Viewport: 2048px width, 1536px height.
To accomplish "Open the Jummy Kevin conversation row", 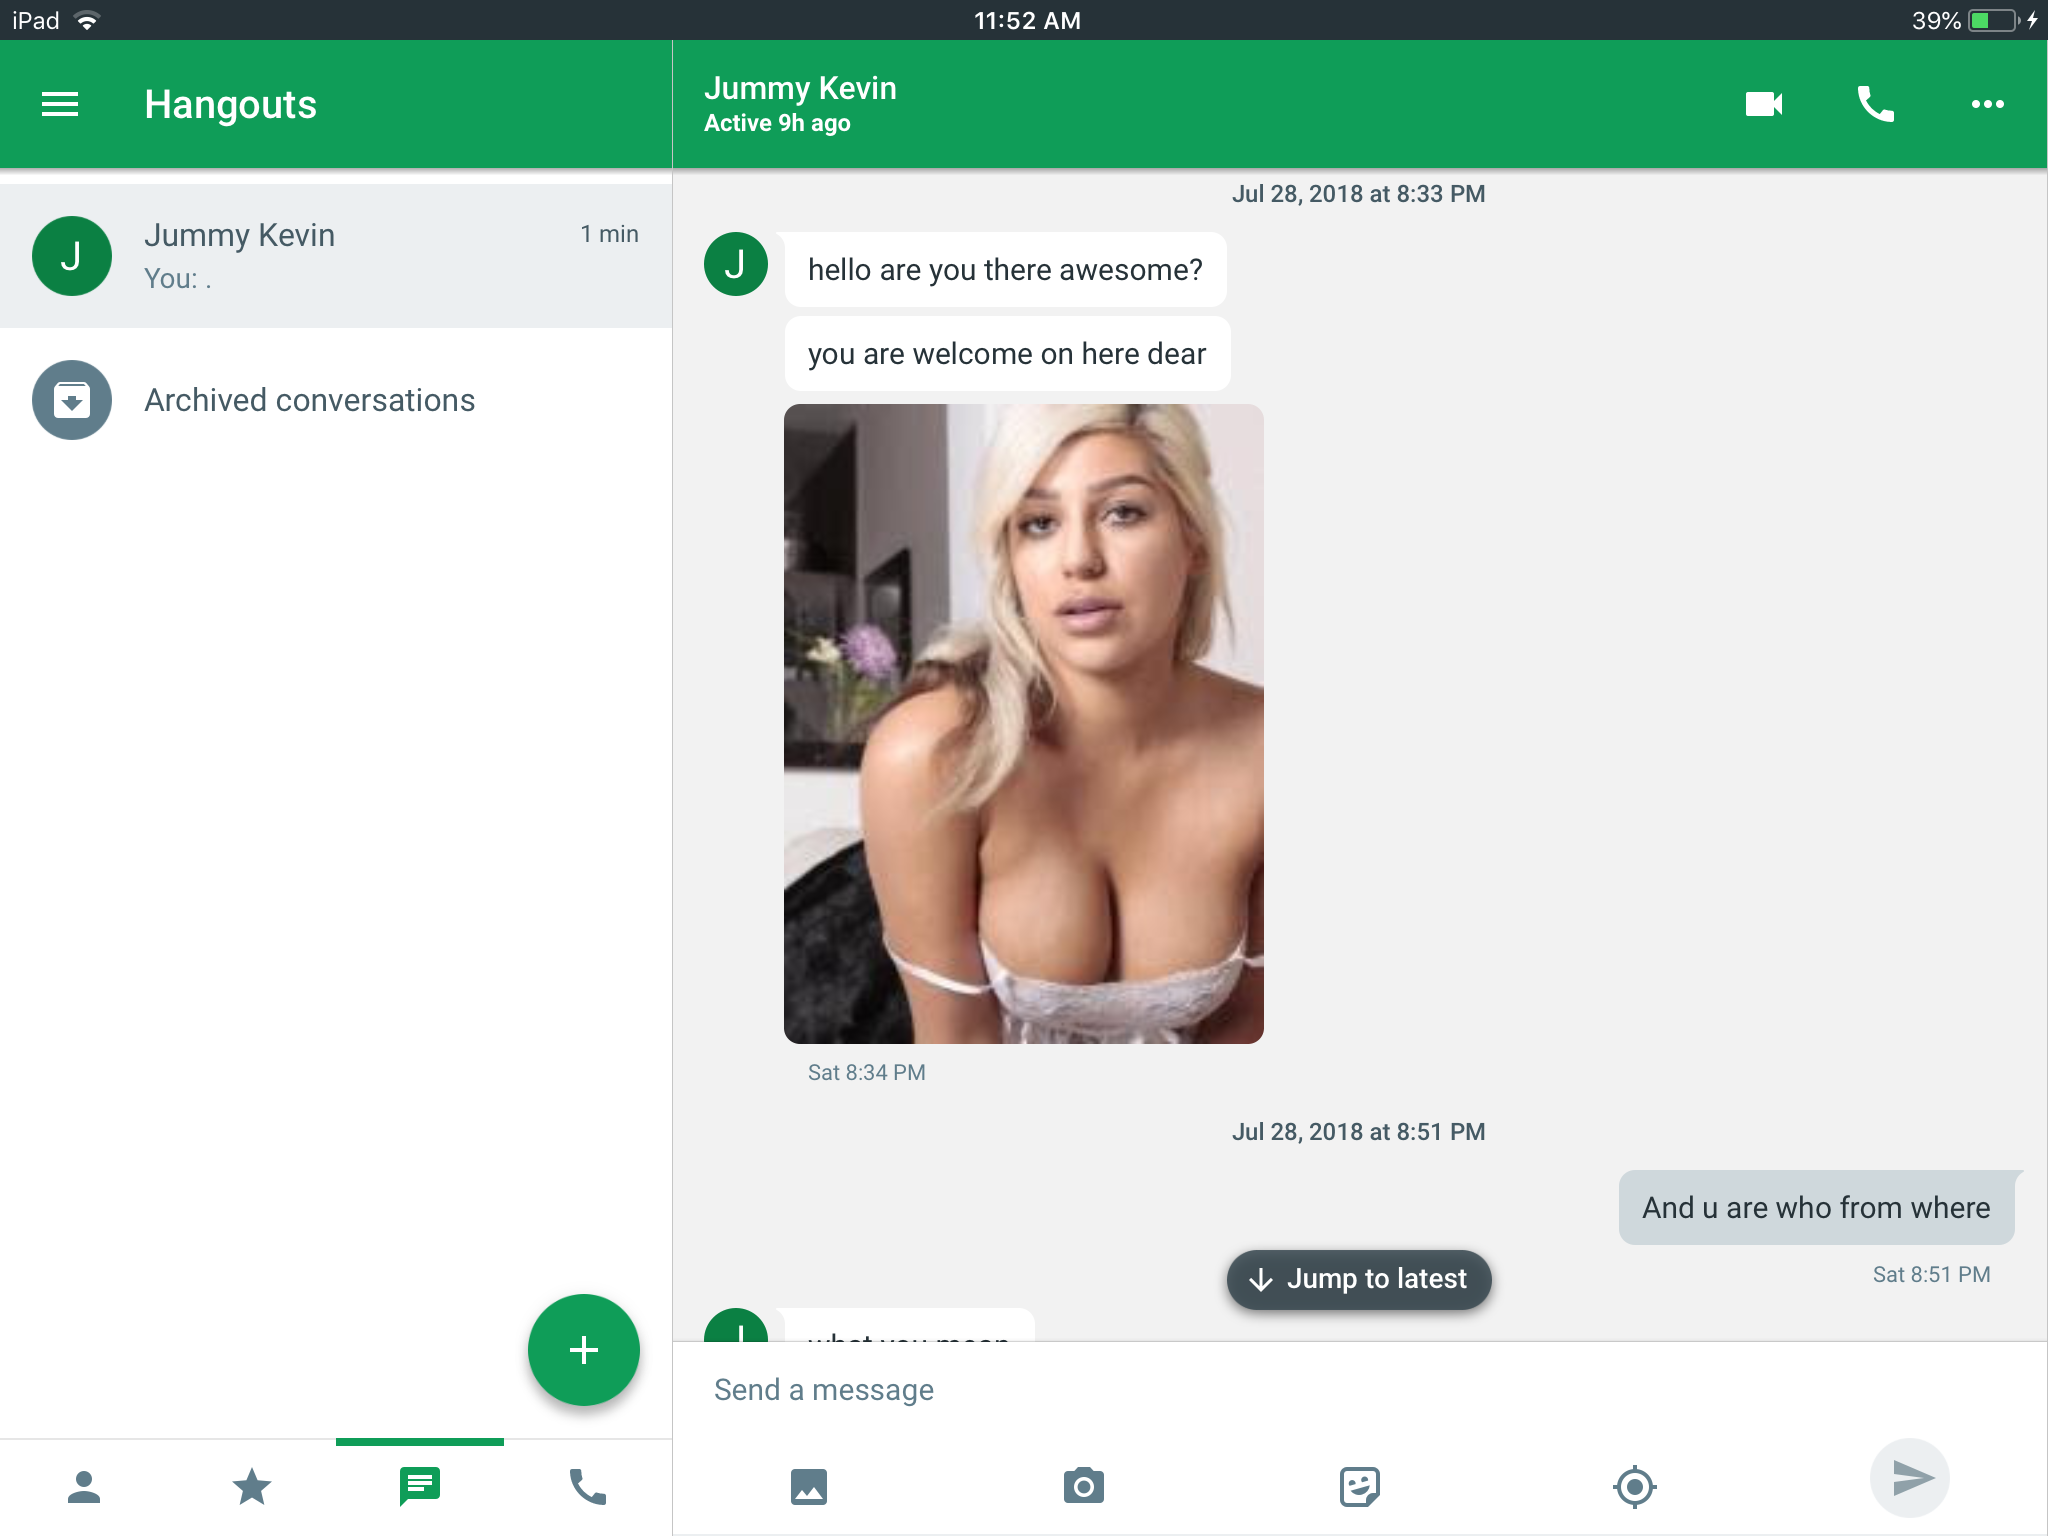I will click(336, 256).
